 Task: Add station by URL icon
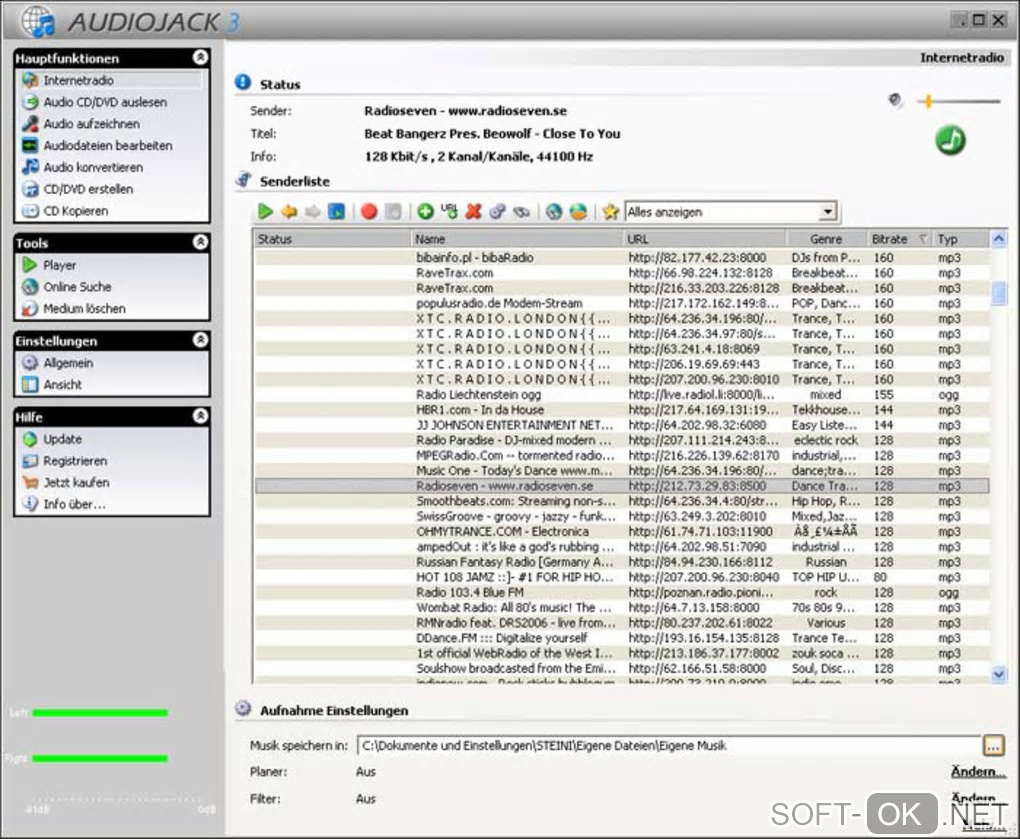450,211
